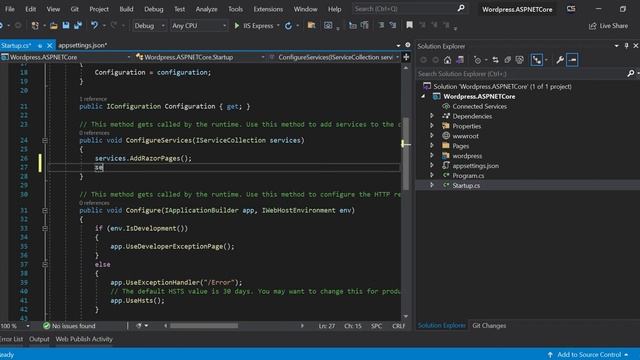Viewport: 640px width, 360px height.
Task: Click the Home icon in Solution Explorer
Action: pyautogui.click(x=447, y=60)
